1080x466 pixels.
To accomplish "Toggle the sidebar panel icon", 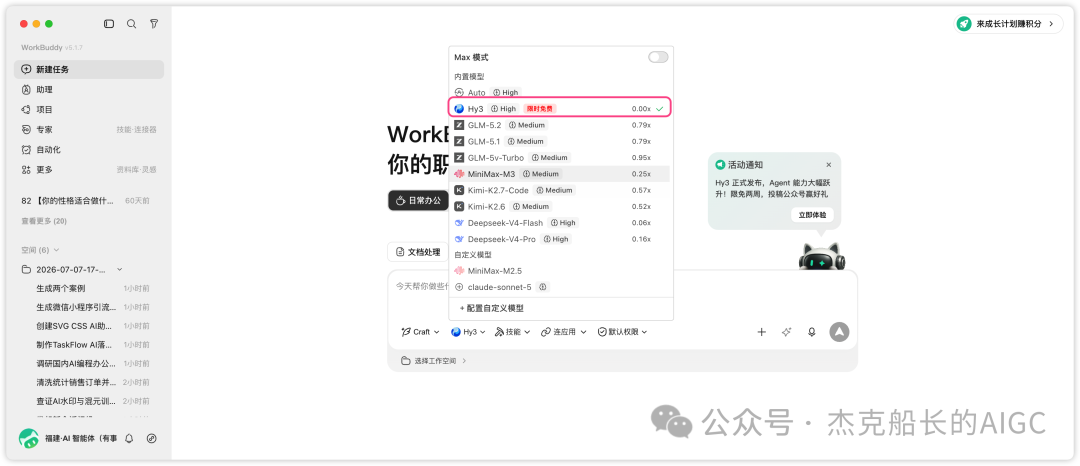I will pyautogui.click(x=109, y=23).
